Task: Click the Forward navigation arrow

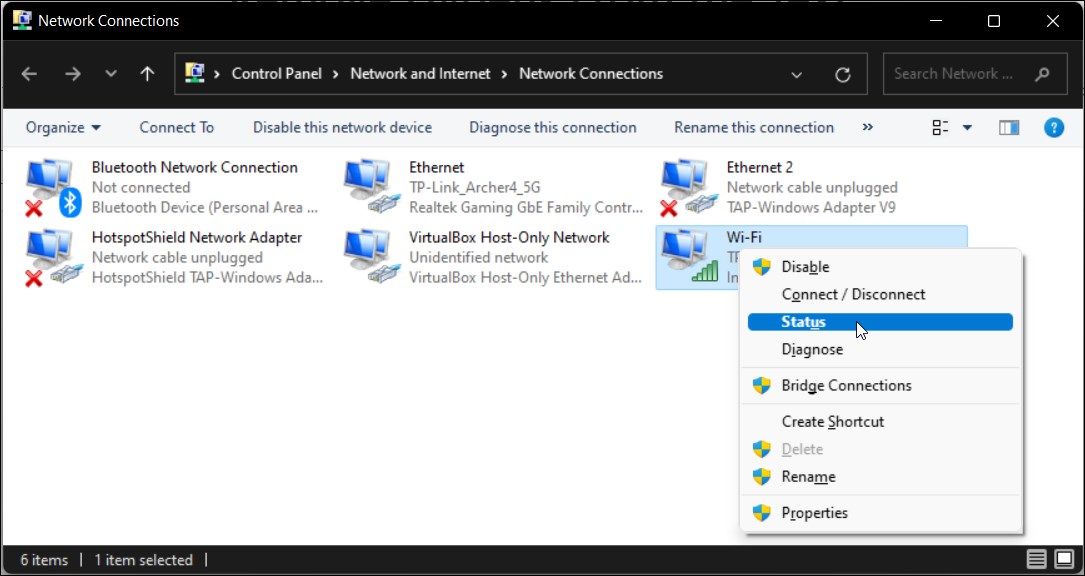Action: pos(73,73)
